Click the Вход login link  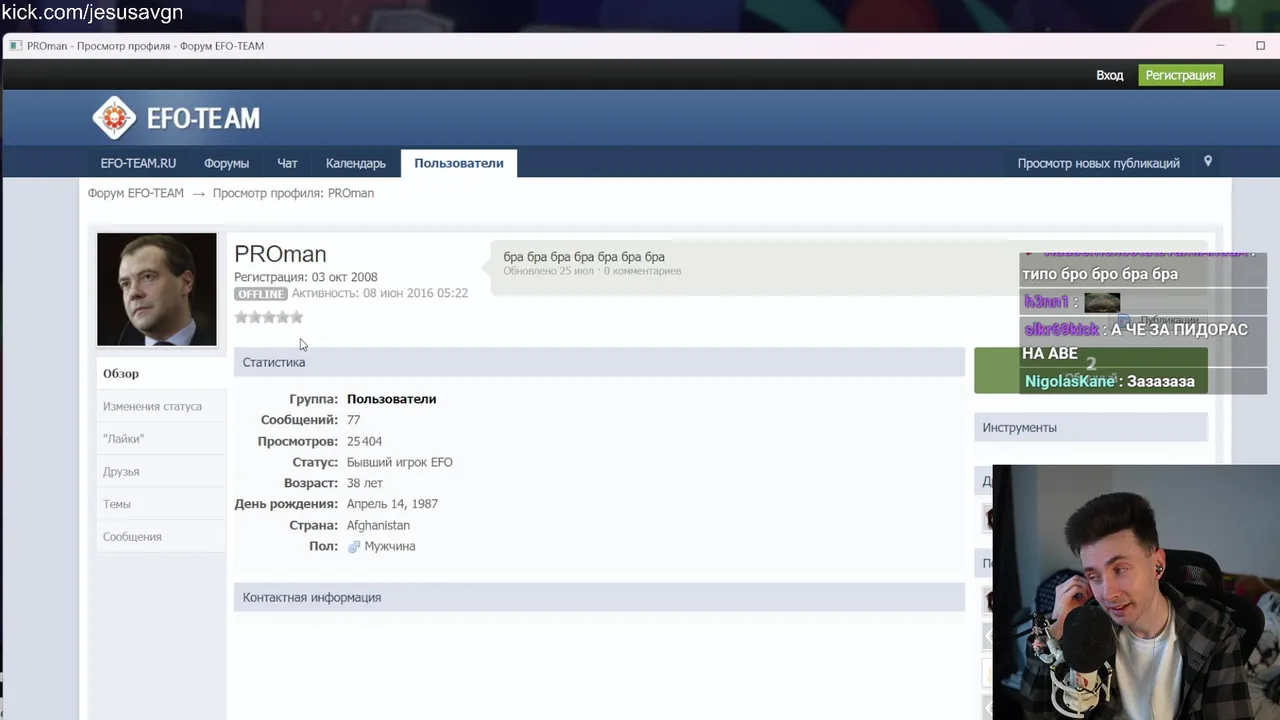click(x=1109, y=75)
